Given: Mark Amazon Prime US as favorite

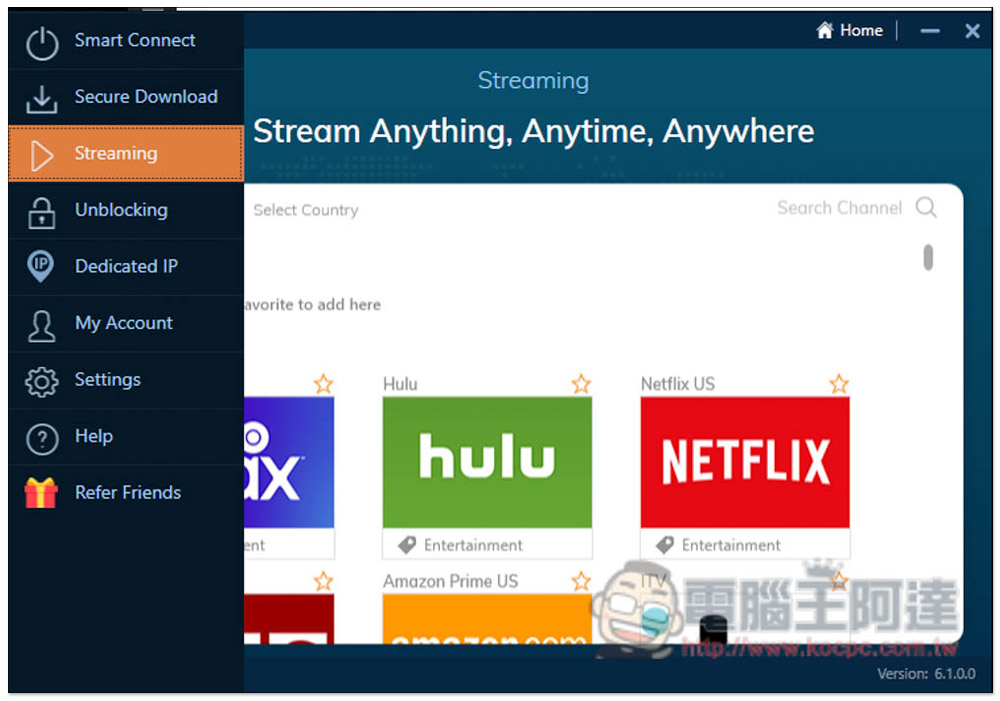Looking at the screenshot, I should [581, 581].
